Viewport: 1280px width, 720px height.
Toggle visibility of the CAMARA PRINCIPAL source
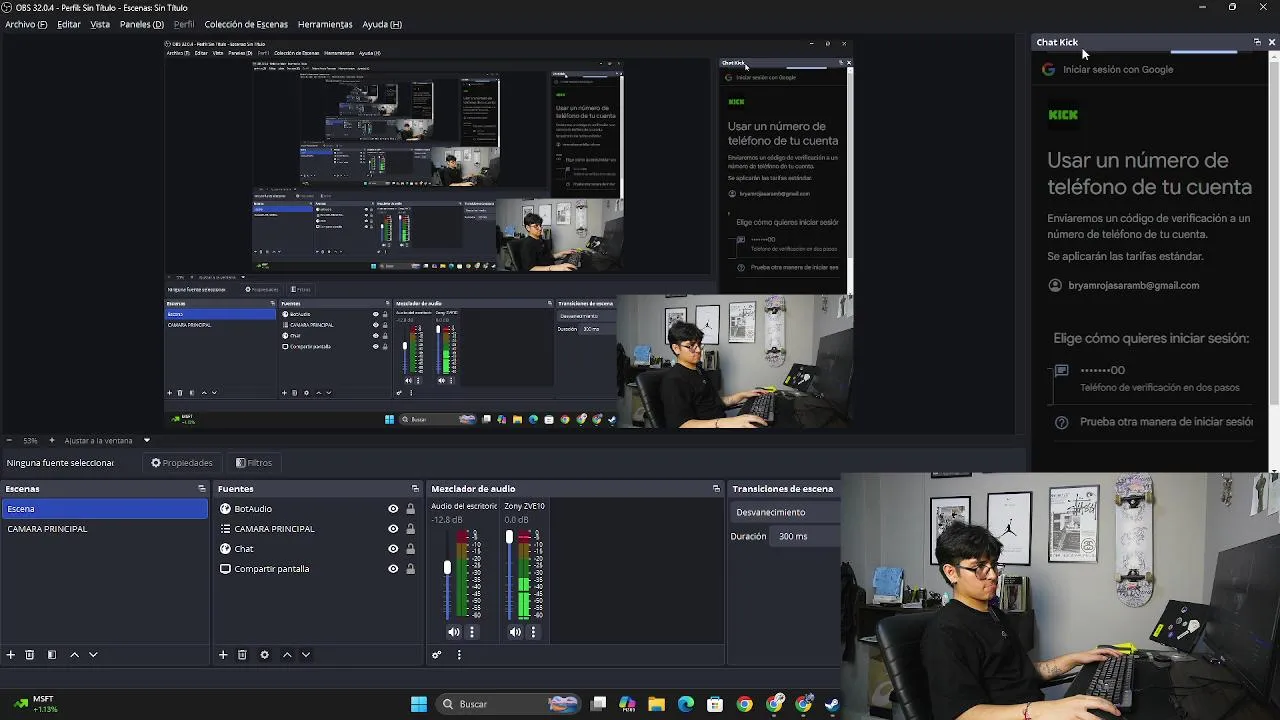(x=393, y=529)
